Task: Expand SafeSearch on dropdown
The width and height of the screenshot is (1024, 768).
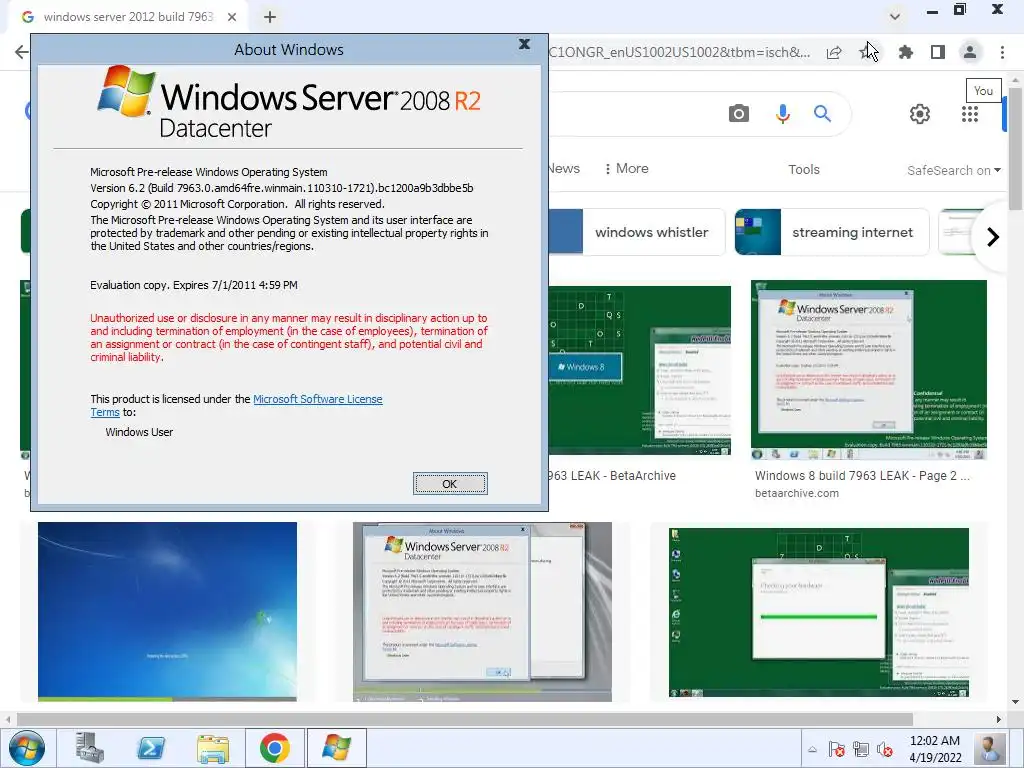Action: pyautogui.click(x=953, y=170)
